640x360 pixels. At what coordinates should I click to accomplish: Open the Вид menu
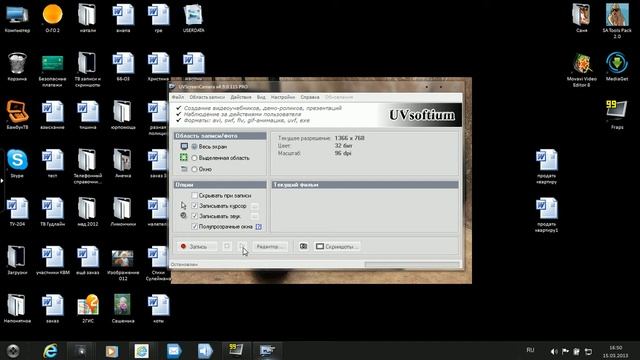[x=261, y=97]
